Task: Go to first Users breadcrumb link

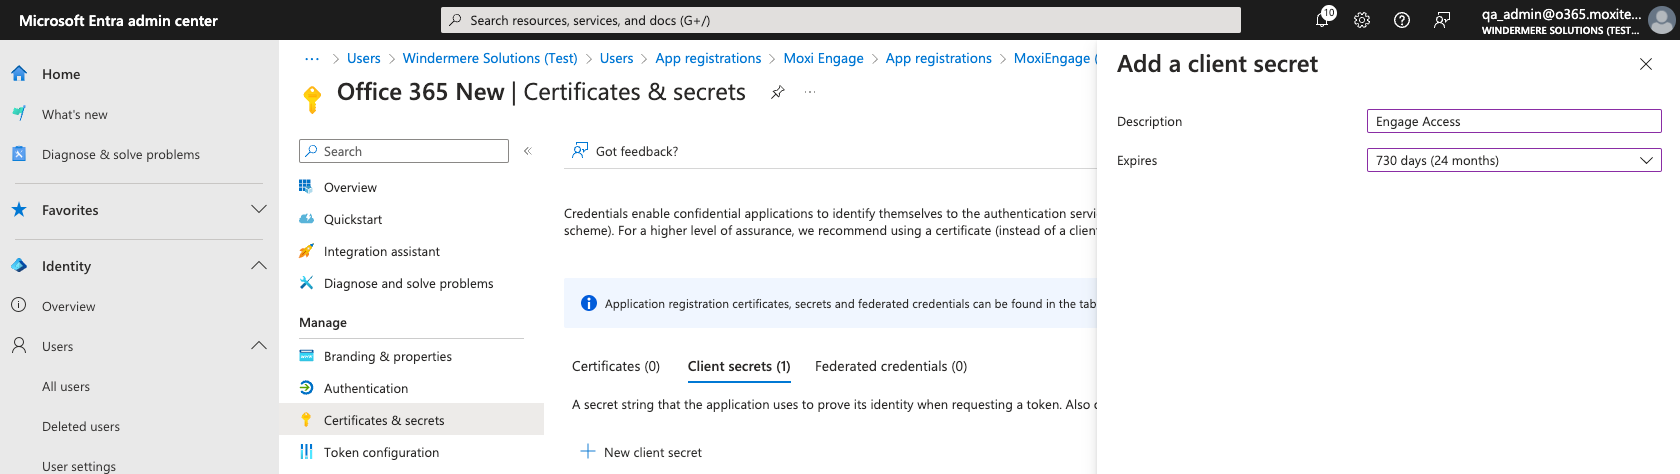Action: tap(364, 59)
